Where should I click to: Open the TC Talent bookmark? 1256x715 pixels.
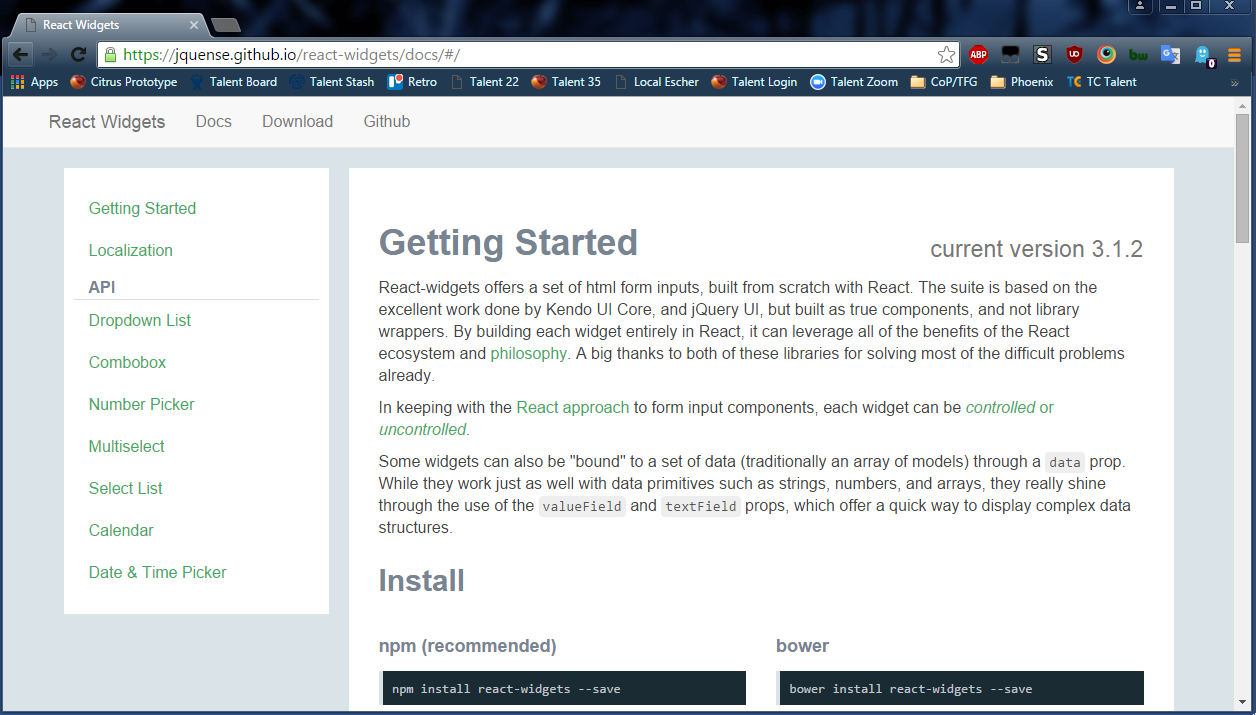(1101, 82)
